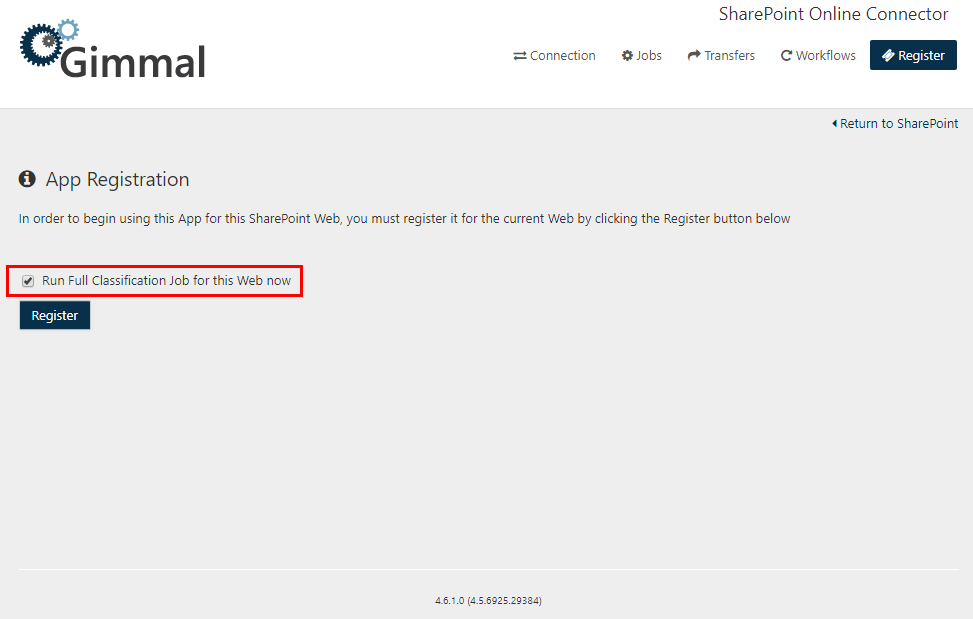Click the Jobs gear icon

[x=627, y=56]
